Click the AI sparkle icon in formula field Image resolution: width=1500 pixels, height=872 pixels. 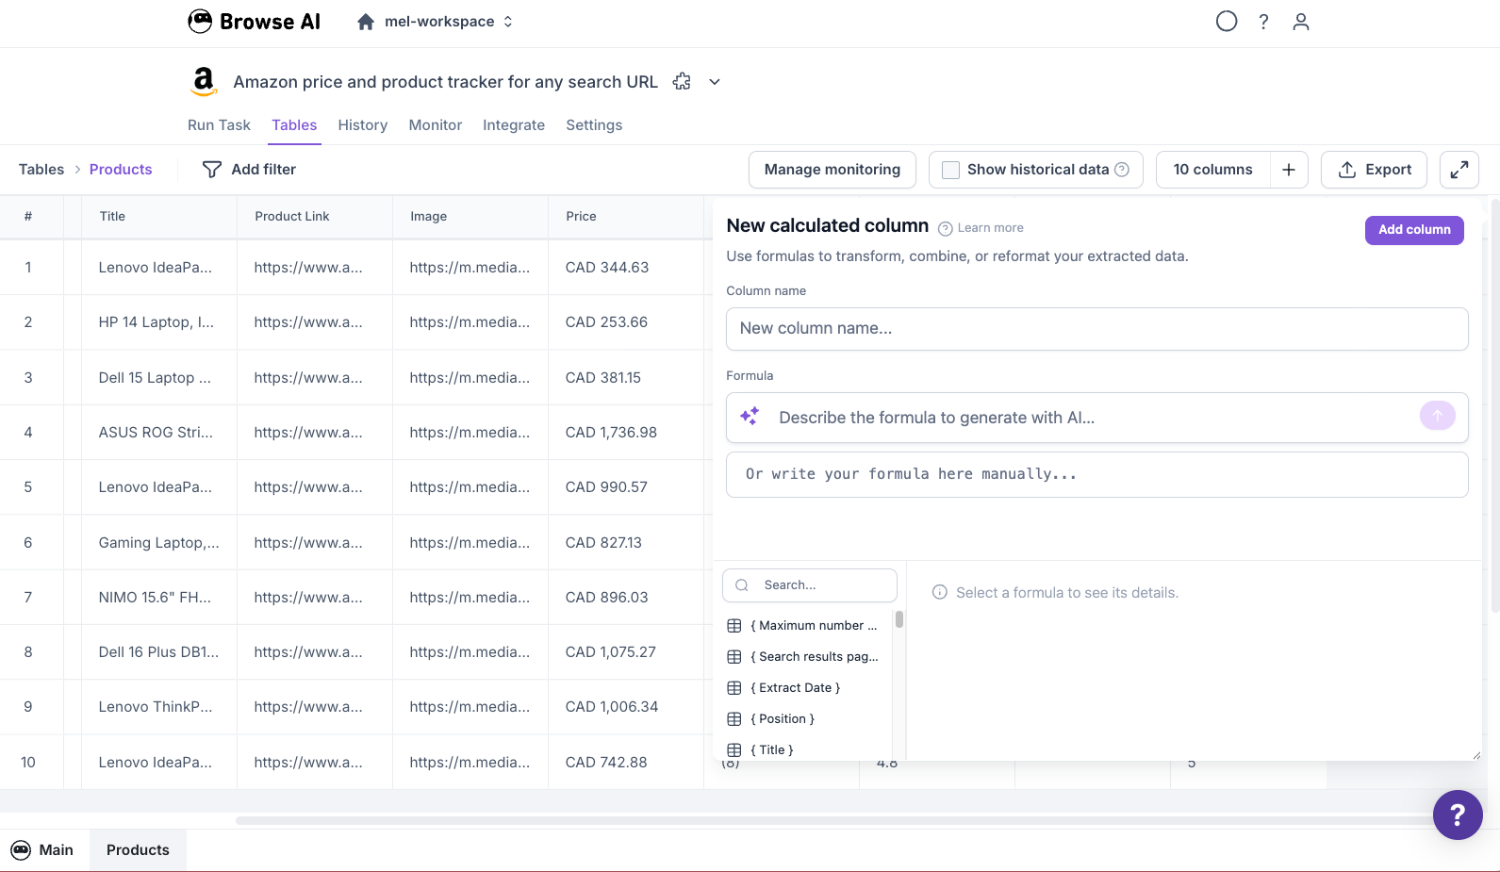(x=750, y=417)
